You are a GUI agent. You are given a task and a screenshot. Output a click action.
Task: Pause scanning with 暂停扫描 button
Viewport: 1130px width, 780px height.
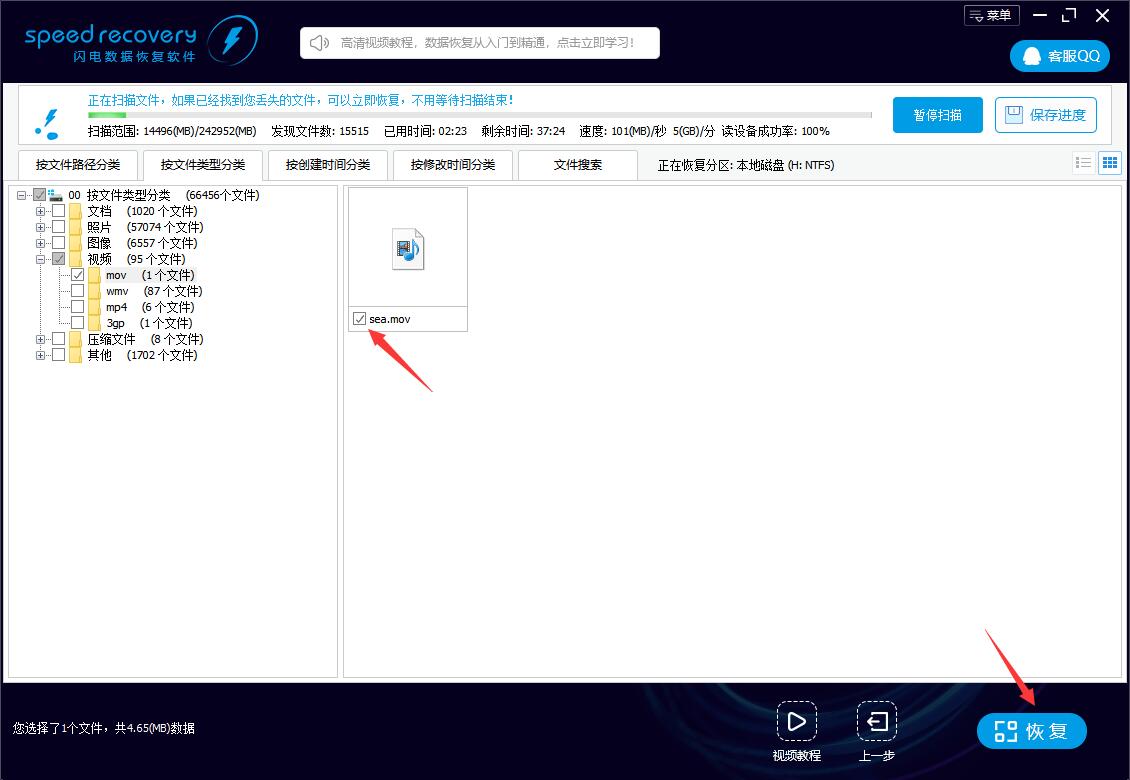pyautogui.click(x=937, y=114)
